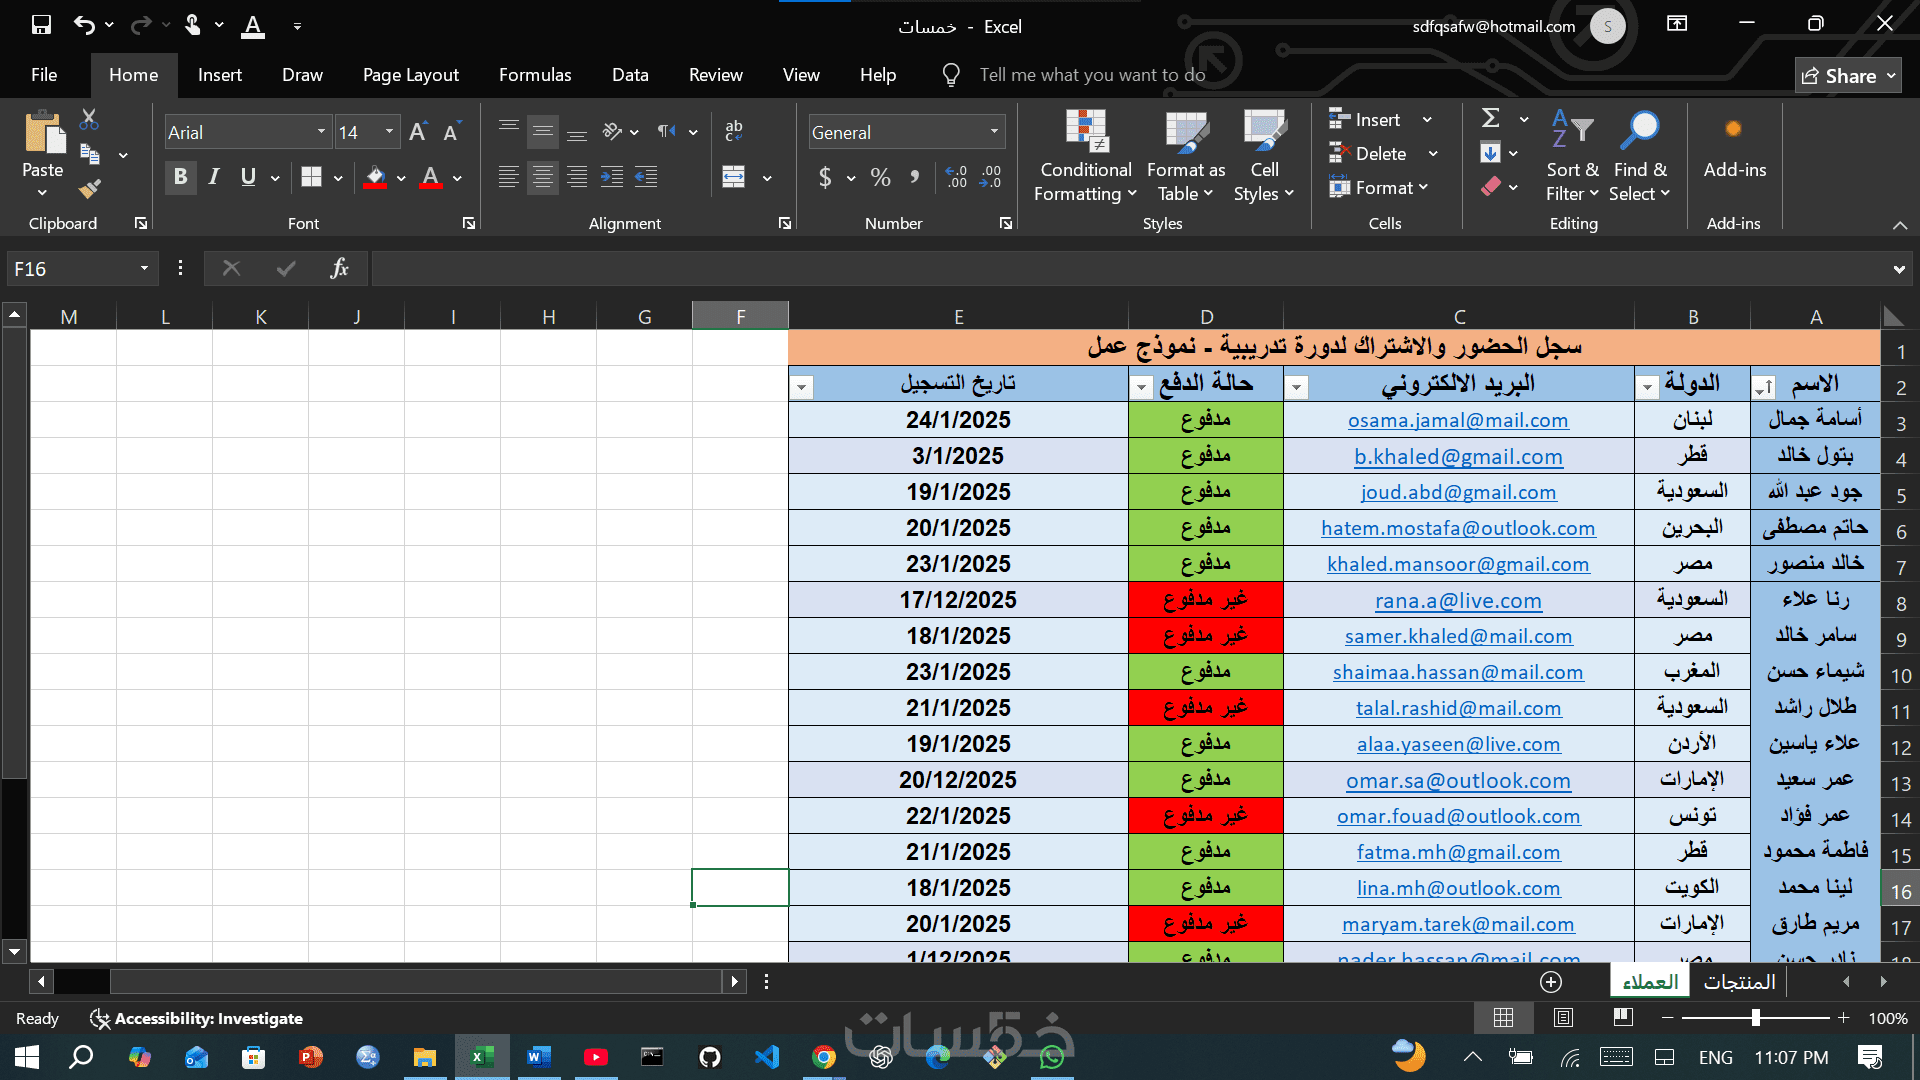This screenshot has width=1920, height=1080.
Task: Toggle center horizontal alignment
Action: click(x=542, y=178)
